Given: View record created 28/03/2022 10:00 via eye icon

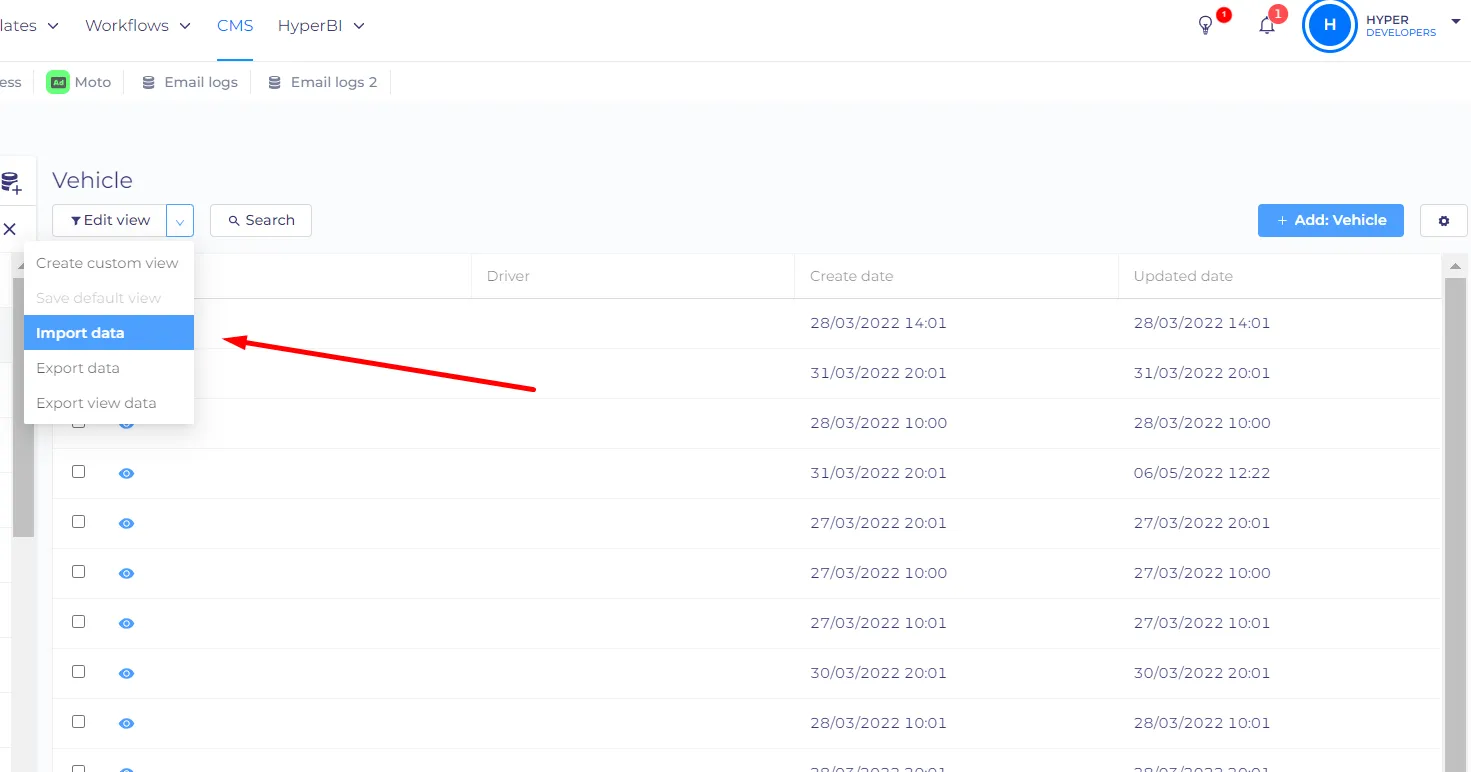Looking at the screenshot, I should pyautogui.click(x=126, y=424).
